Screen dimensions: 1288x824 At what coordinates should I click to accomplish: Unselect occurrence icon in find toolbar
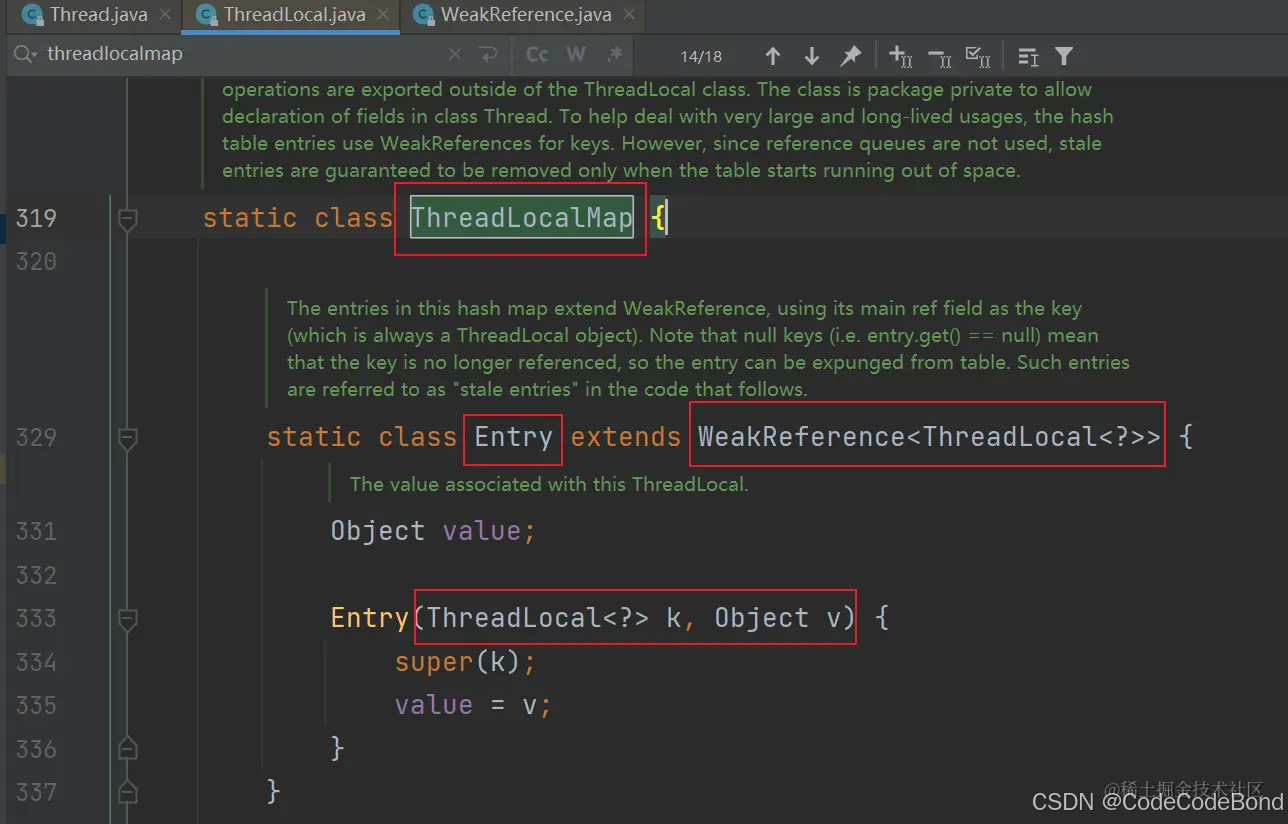coord(939,56)
